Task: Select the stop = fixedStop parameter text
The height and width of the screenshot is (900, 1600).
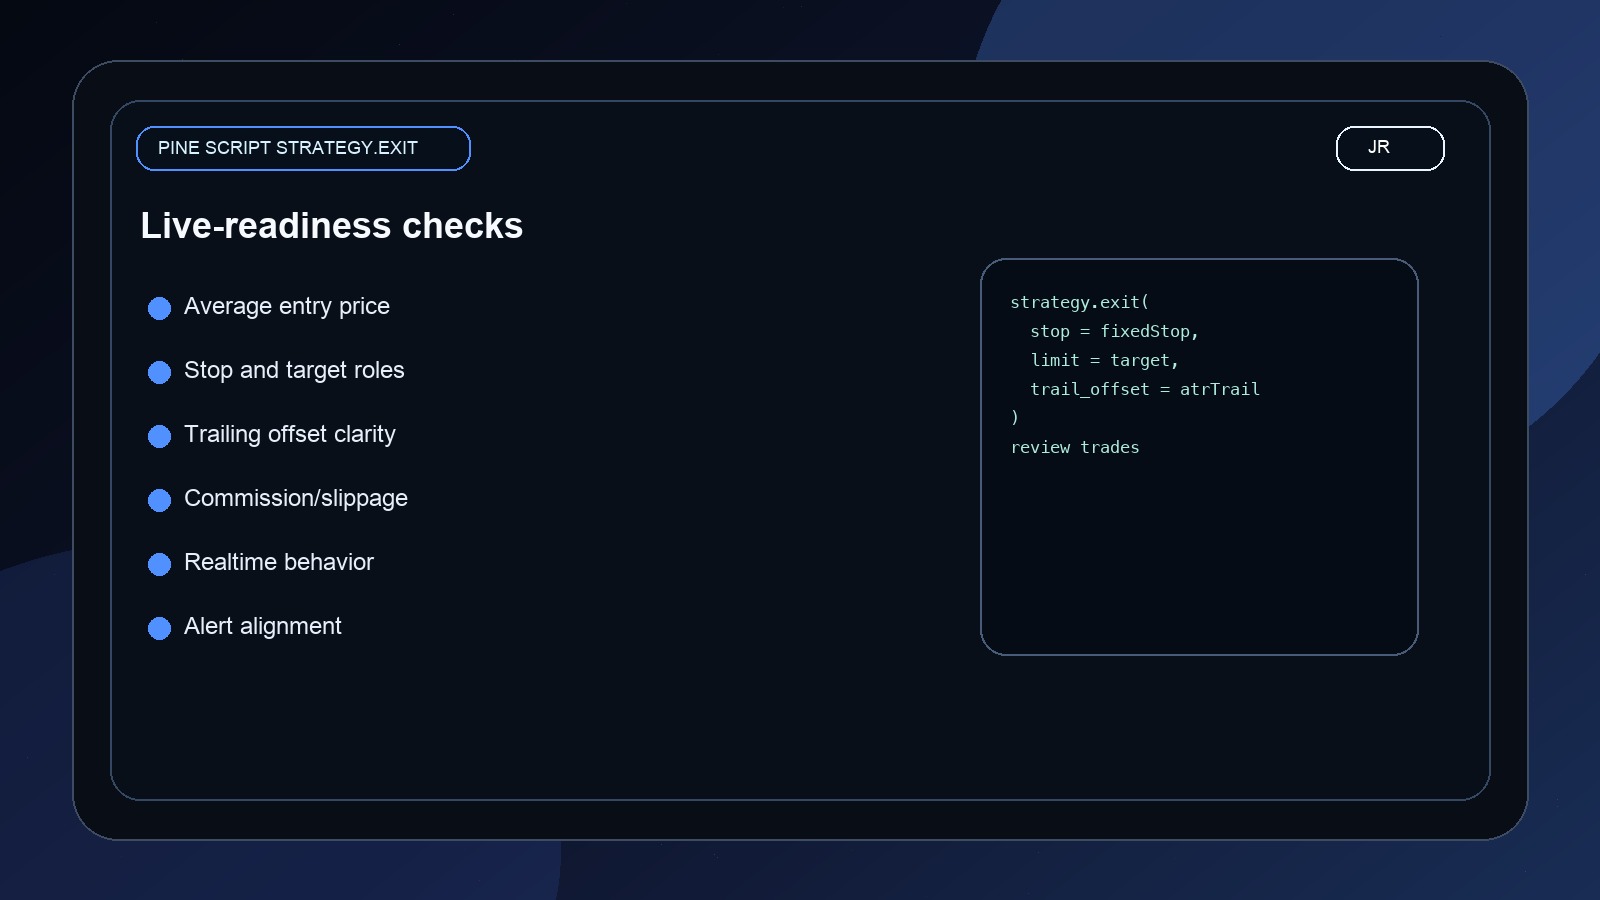Action: (1114, 331)
